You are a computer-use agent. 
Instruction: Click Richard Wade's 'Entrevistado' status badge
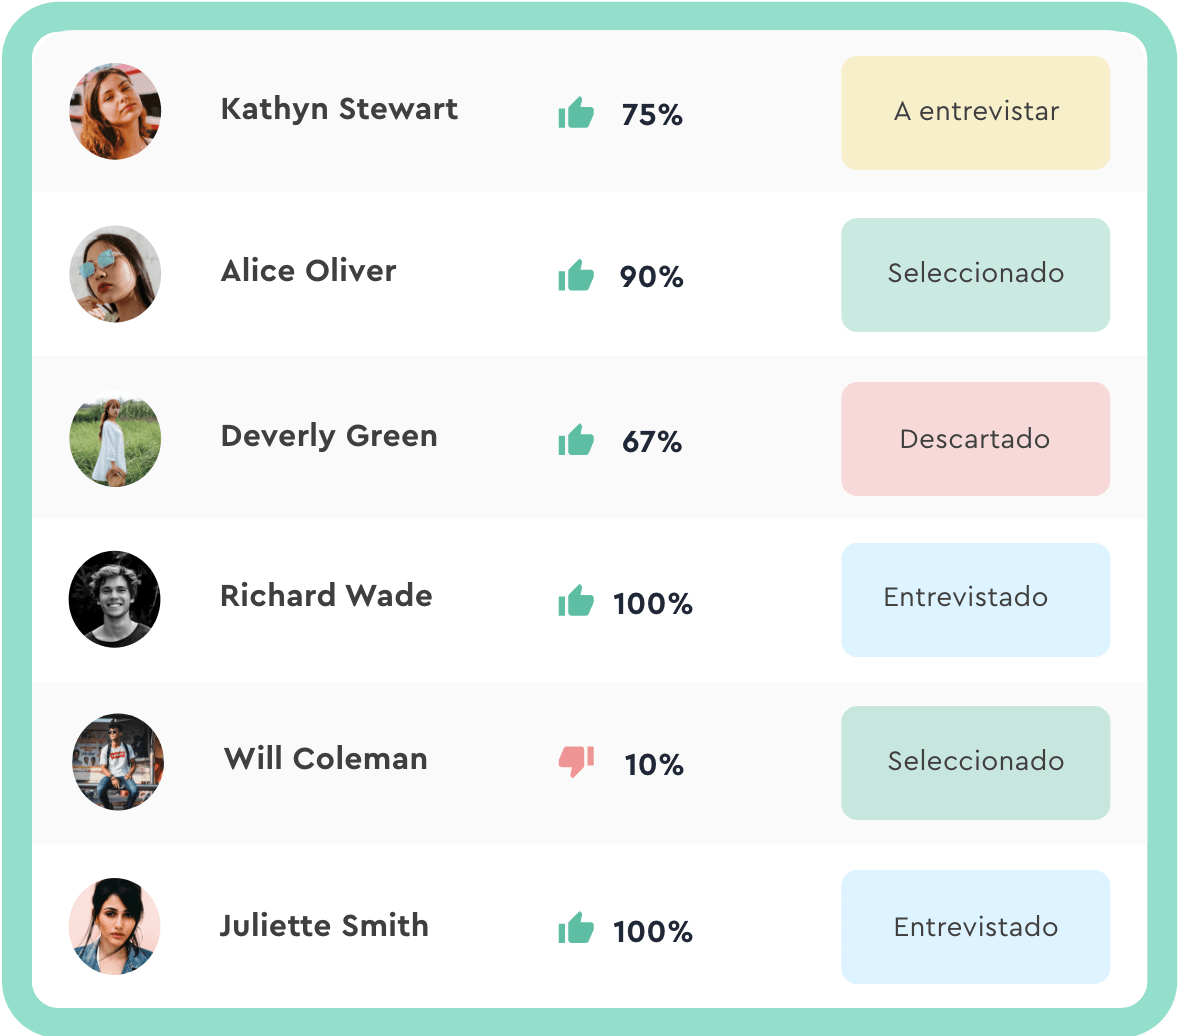tap(975, 600)
